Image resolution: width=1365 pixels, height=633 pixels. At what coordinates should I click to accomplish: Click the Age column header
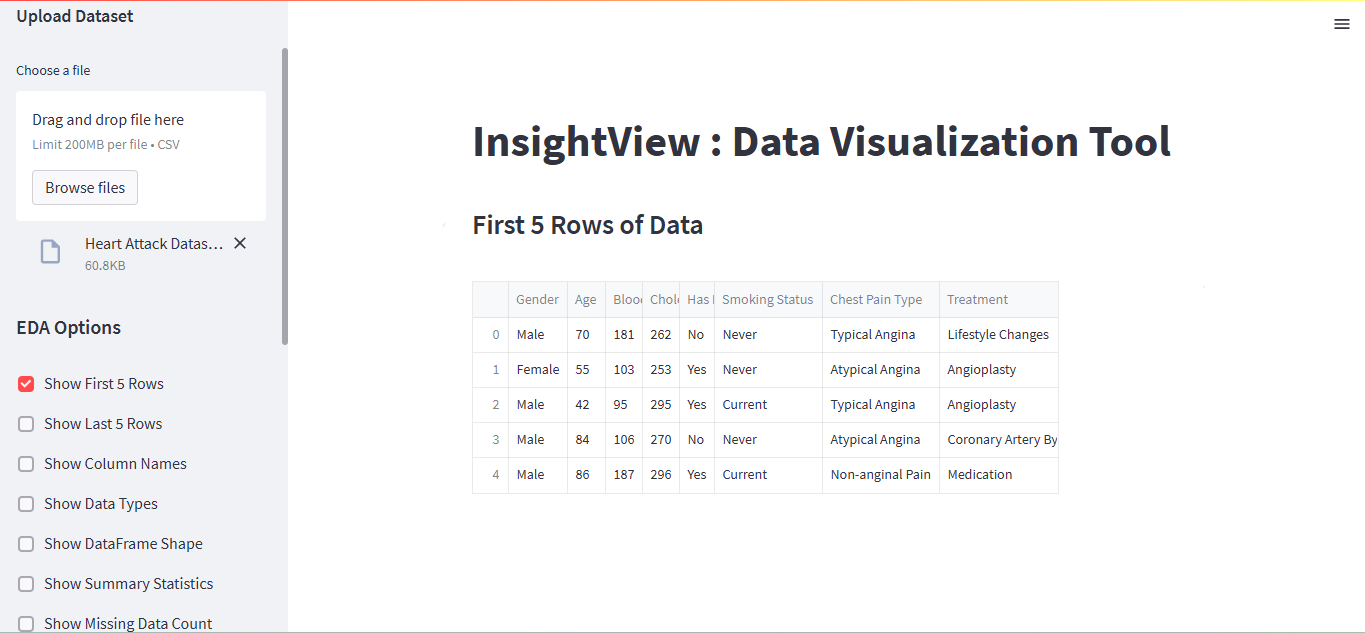tap(586, 300)
